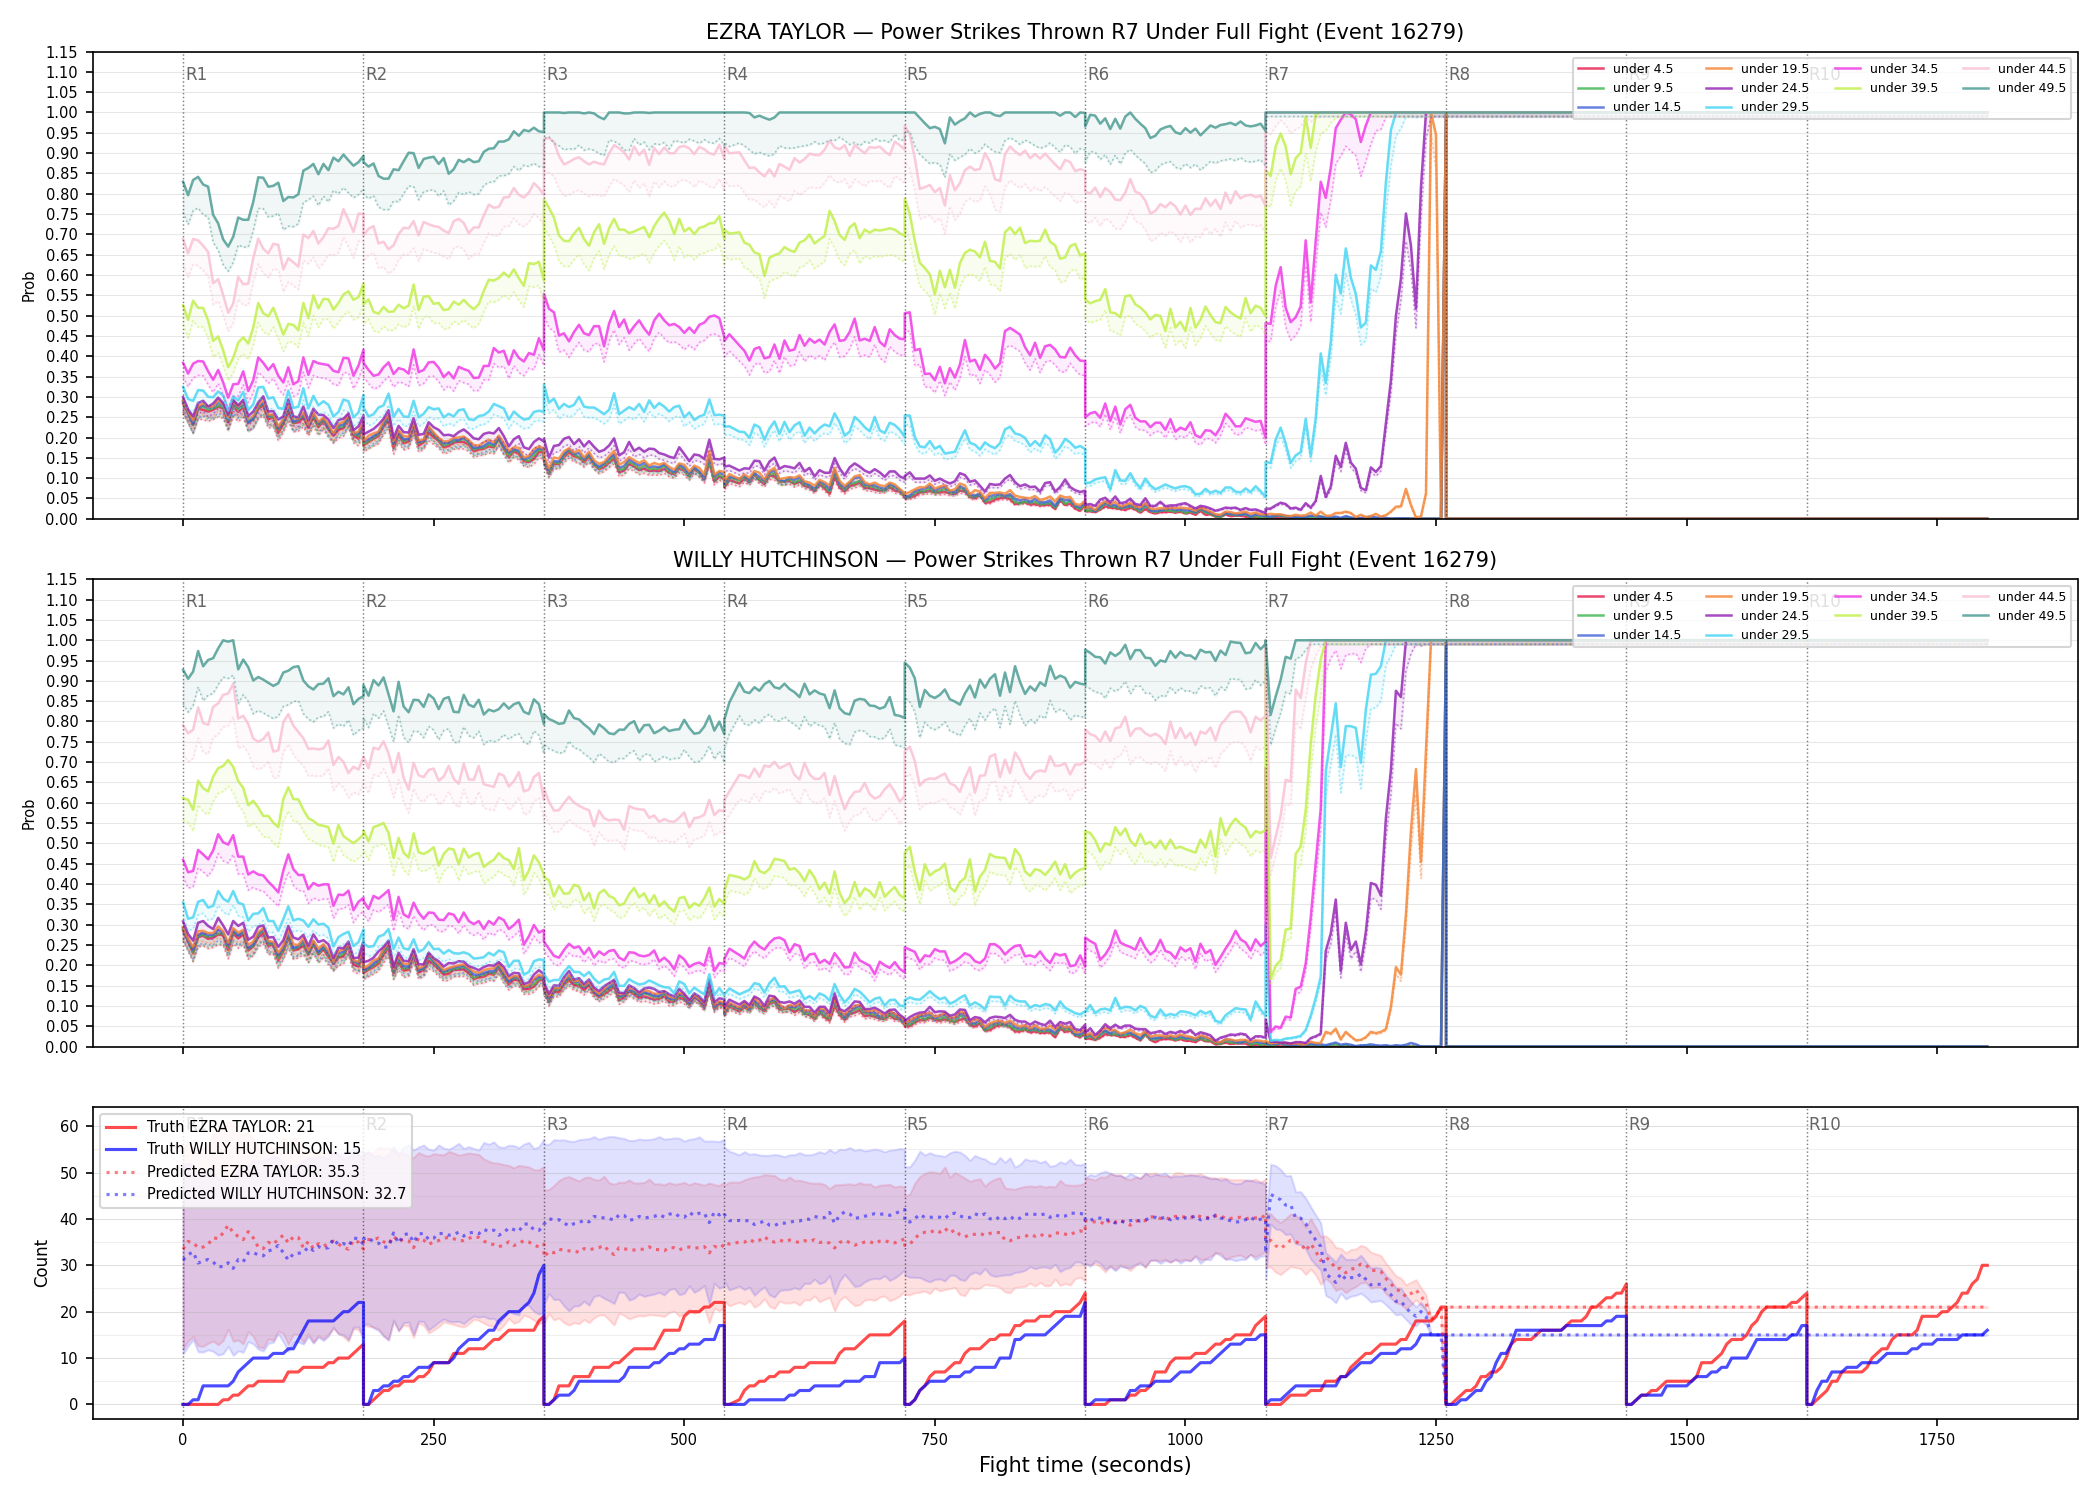Select 'Predicted EZRA TAYLOR: 35.3' legend entry
Screen dimensions: 2100x1500
click(252, 1172)
